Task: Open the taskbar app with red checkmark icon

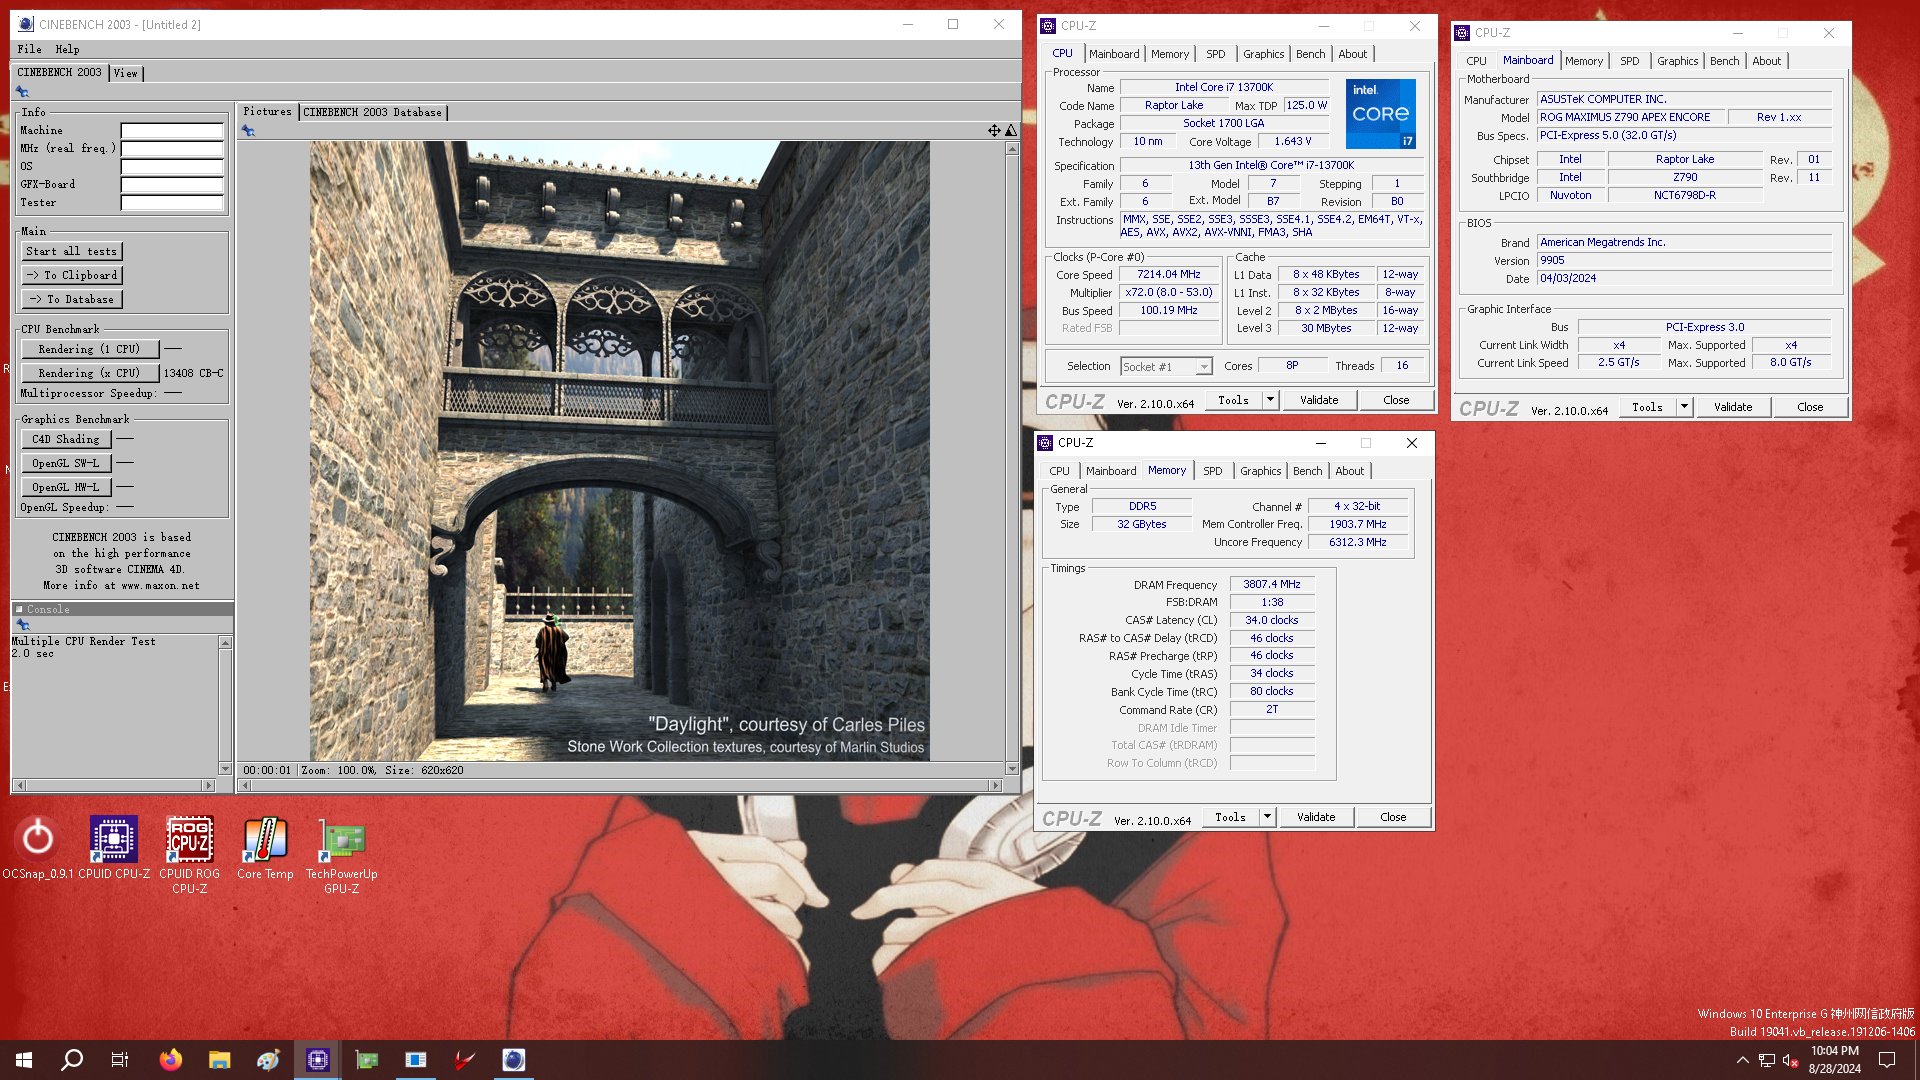Action: pyautogui.click(x=465, y=1060)
